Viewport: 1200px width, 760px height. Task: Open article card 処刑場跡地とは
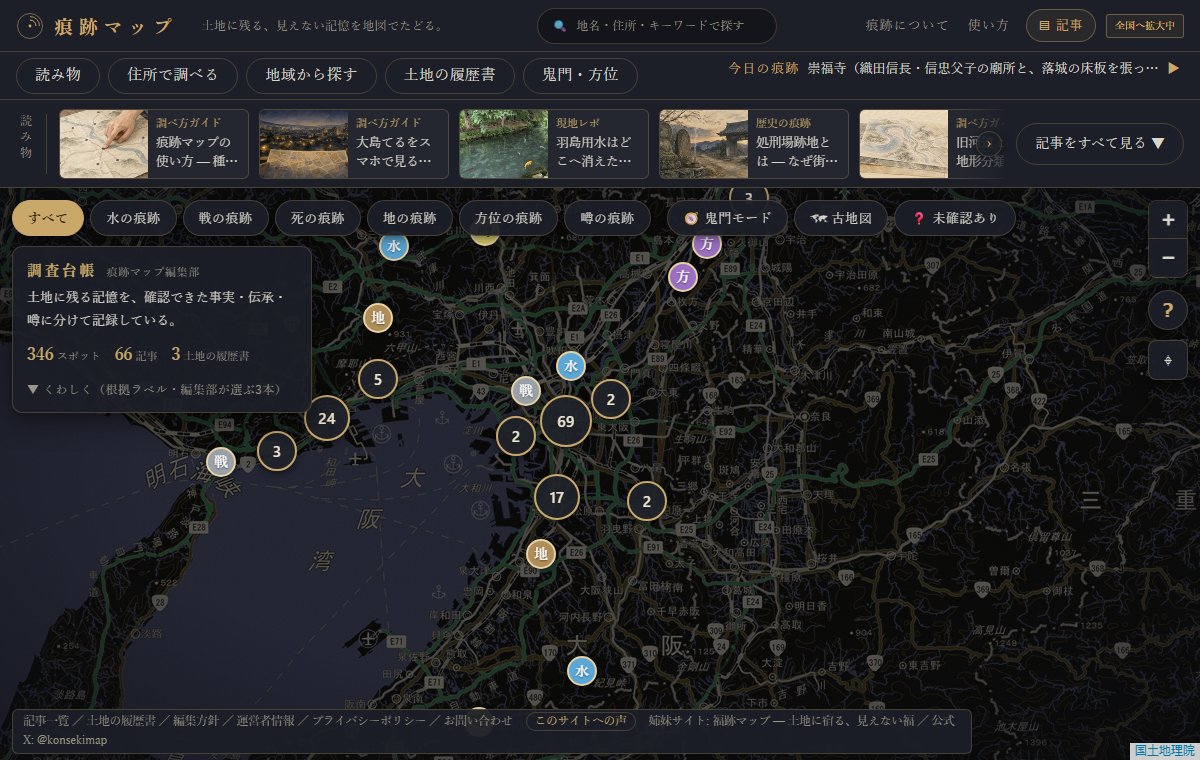coord(753,144)
